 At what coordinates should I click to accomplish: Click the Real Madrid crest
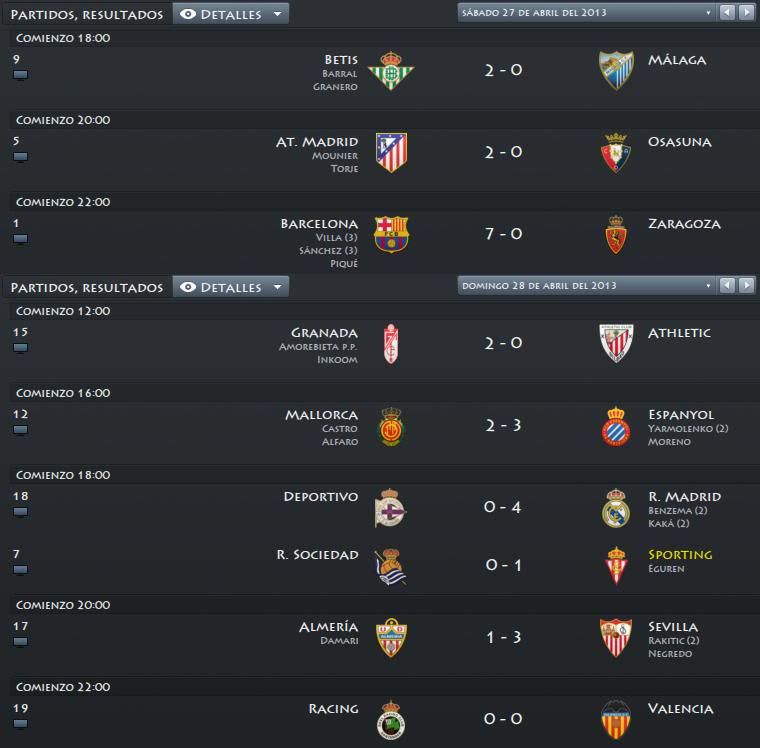click(616, 508)
